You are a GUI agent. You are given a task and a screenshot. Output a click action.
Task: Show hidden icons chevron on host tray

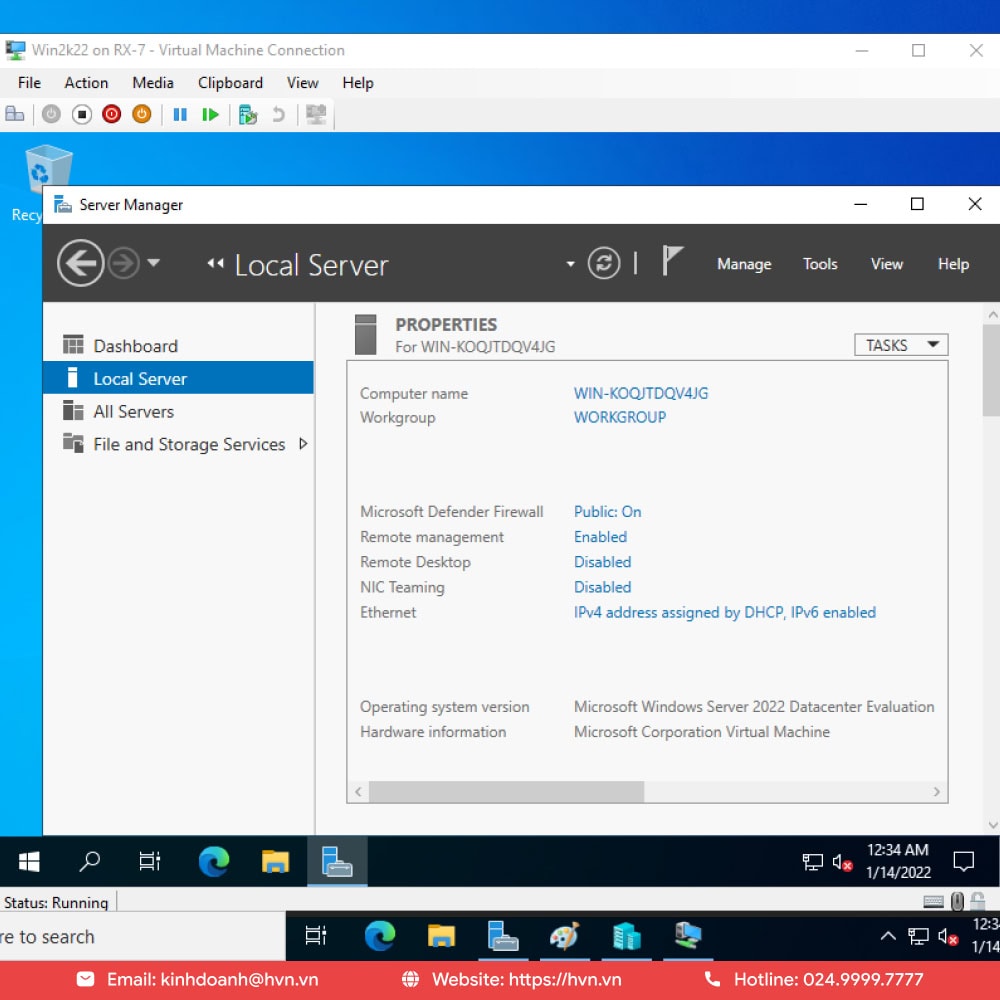point(888,936)
